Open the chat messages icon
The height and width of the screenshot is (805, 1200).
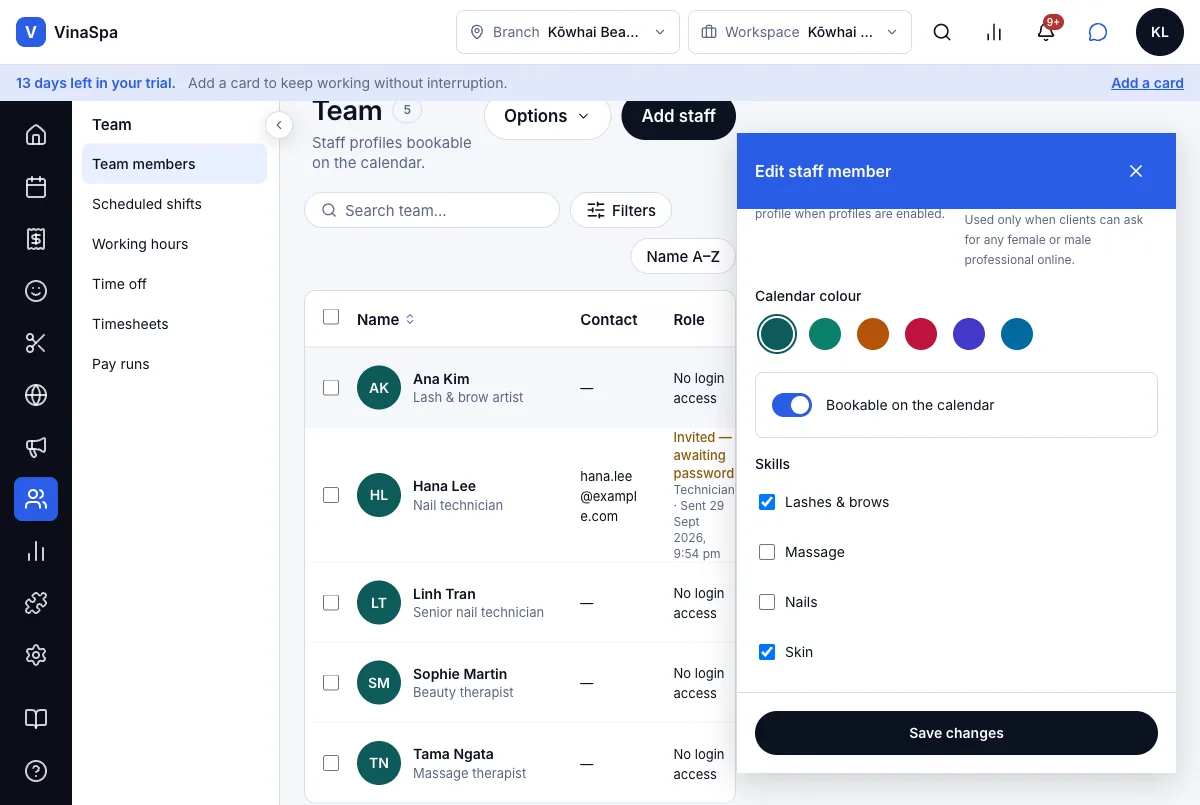point(1098,32)
